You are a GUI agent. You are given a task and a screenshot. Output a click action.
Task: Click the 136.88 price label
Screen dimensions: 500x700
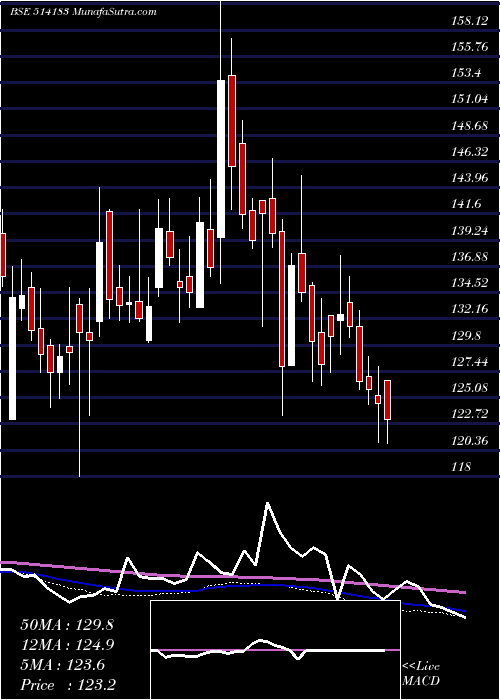tap(470, 257)
